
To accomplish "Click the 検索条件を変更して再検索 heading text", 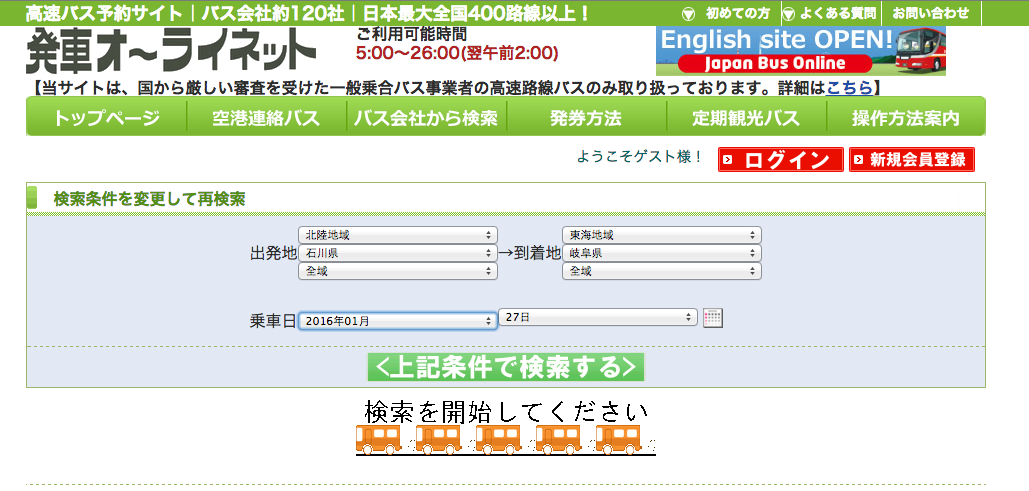I will [x=150, y=199].
